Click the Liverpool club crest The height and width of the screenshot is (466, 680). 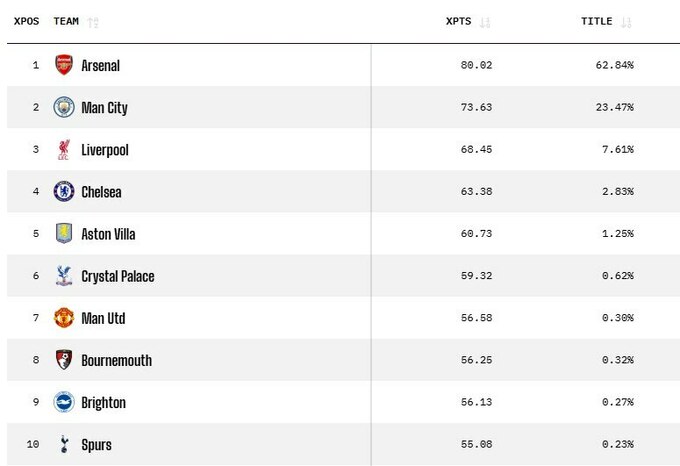[x=64, y=149]
